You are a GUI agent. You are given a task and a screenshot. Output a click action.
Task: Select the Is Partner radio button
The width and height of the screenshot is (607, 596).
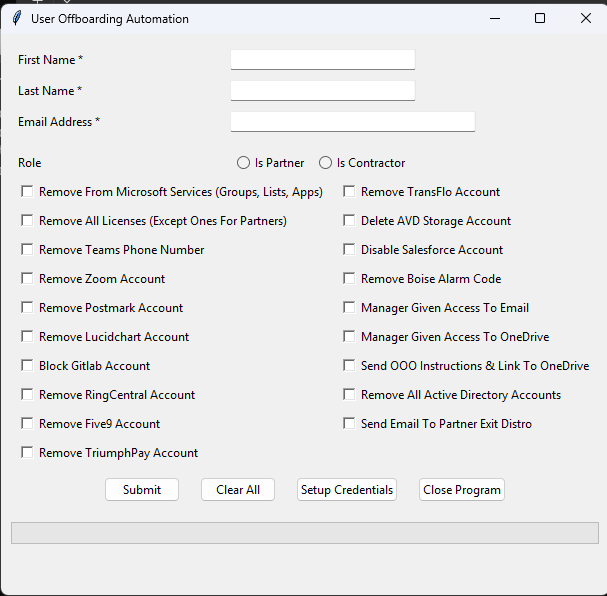(243, 163)
